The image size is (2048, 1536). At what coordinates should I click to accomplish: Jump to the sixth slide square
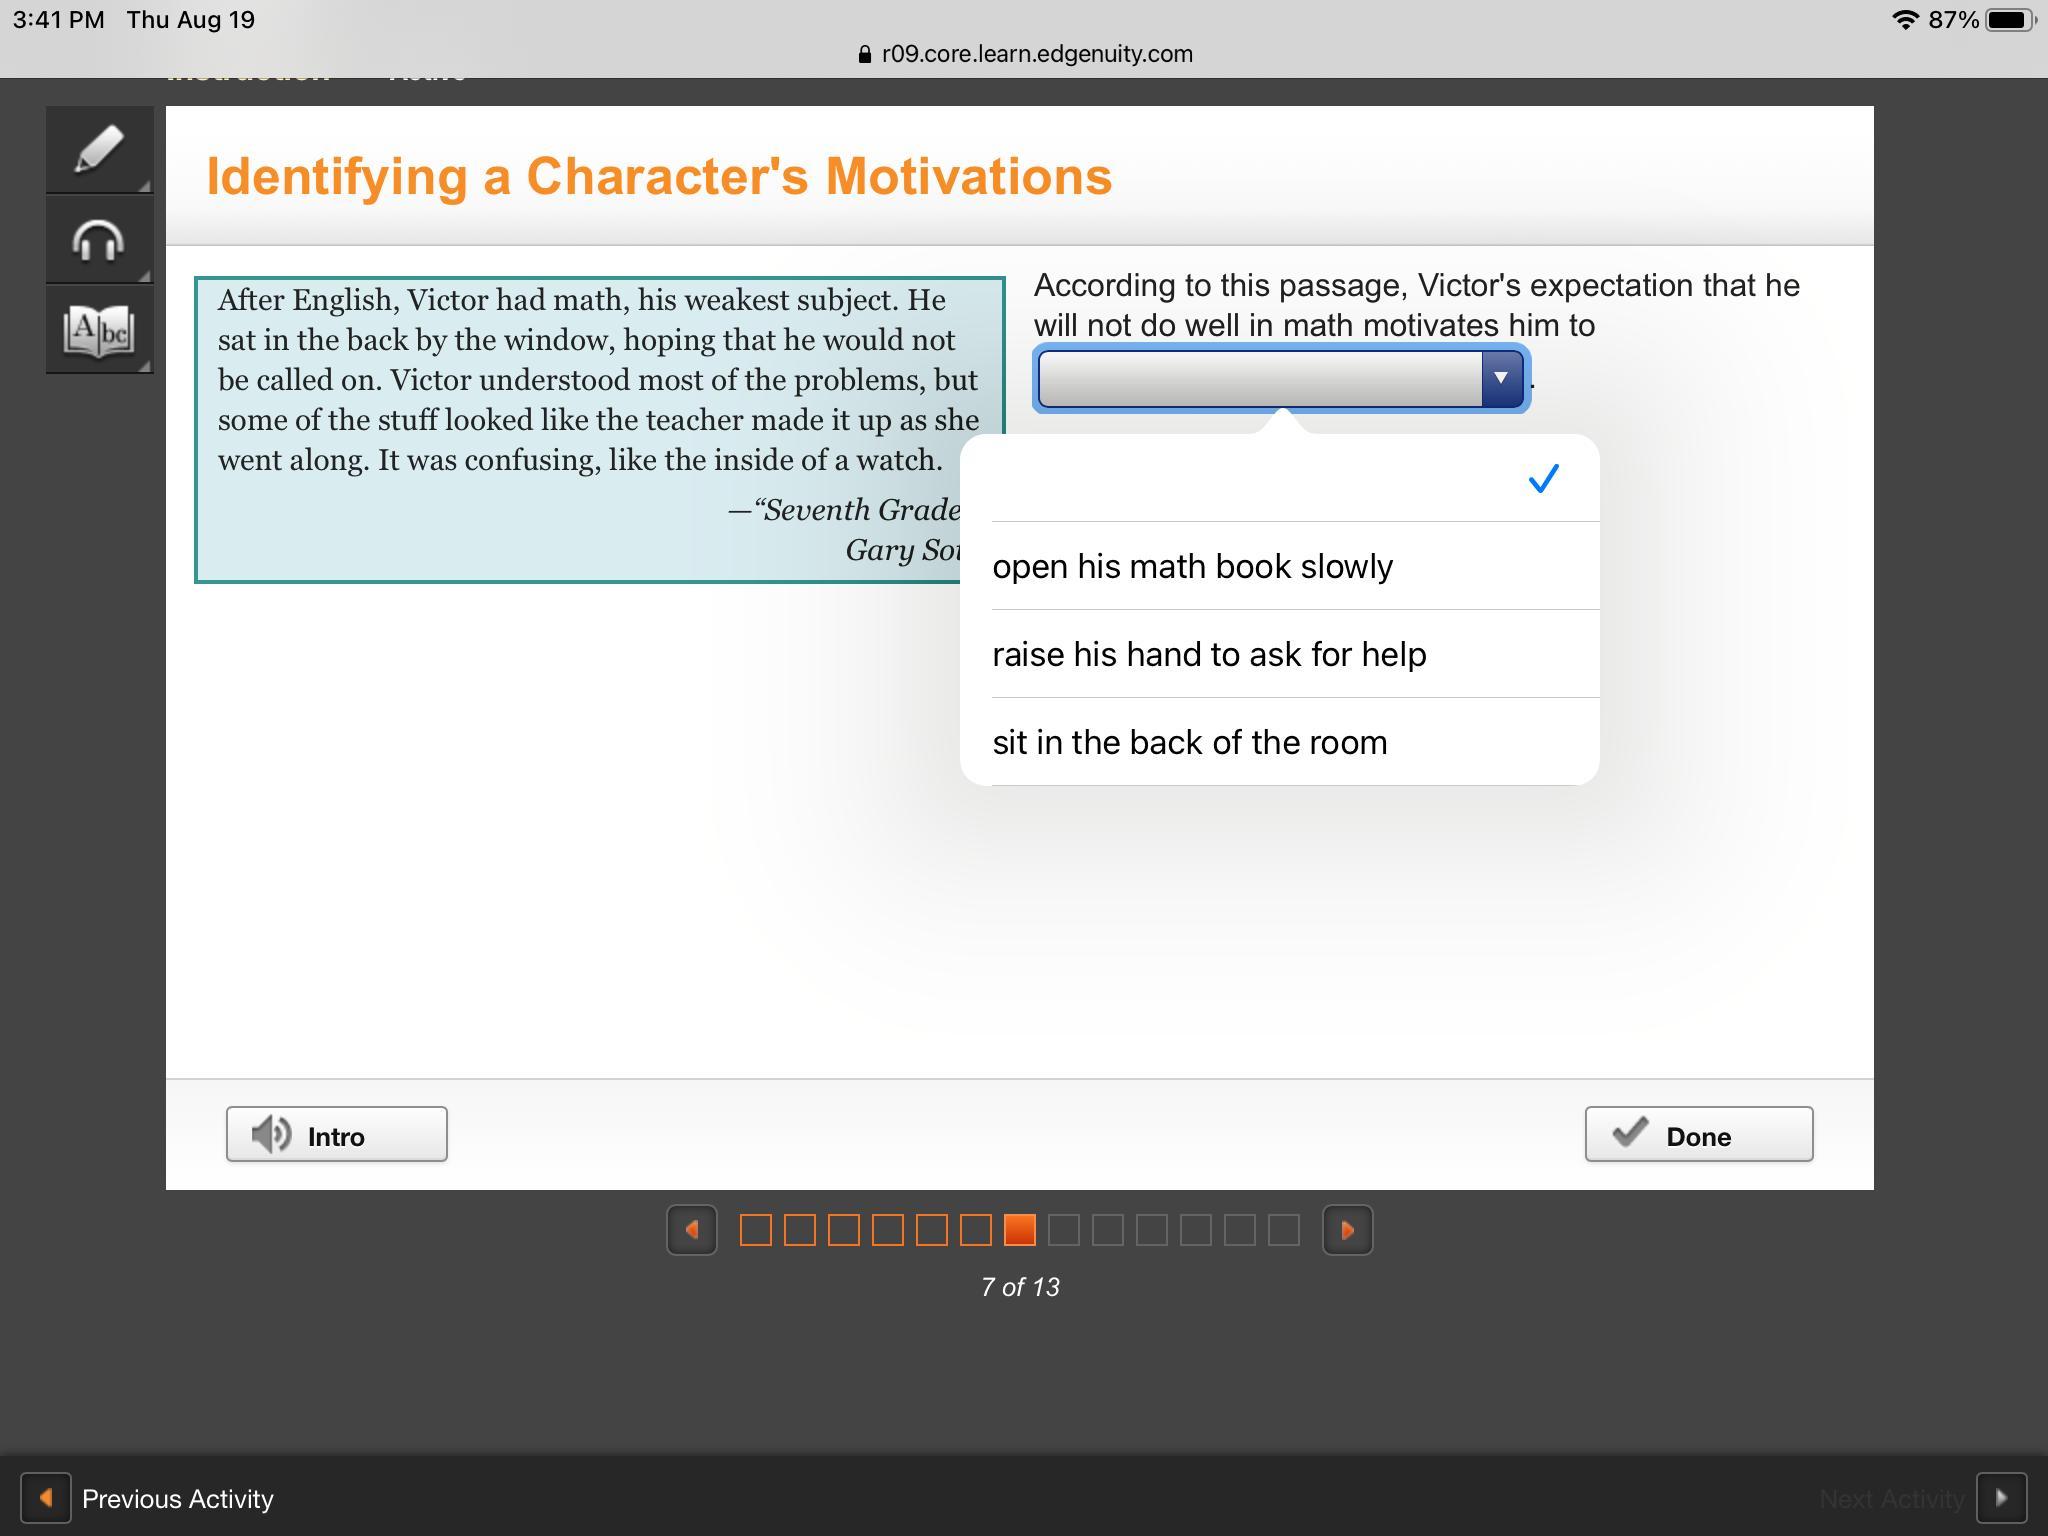(x=976, y=1230)
